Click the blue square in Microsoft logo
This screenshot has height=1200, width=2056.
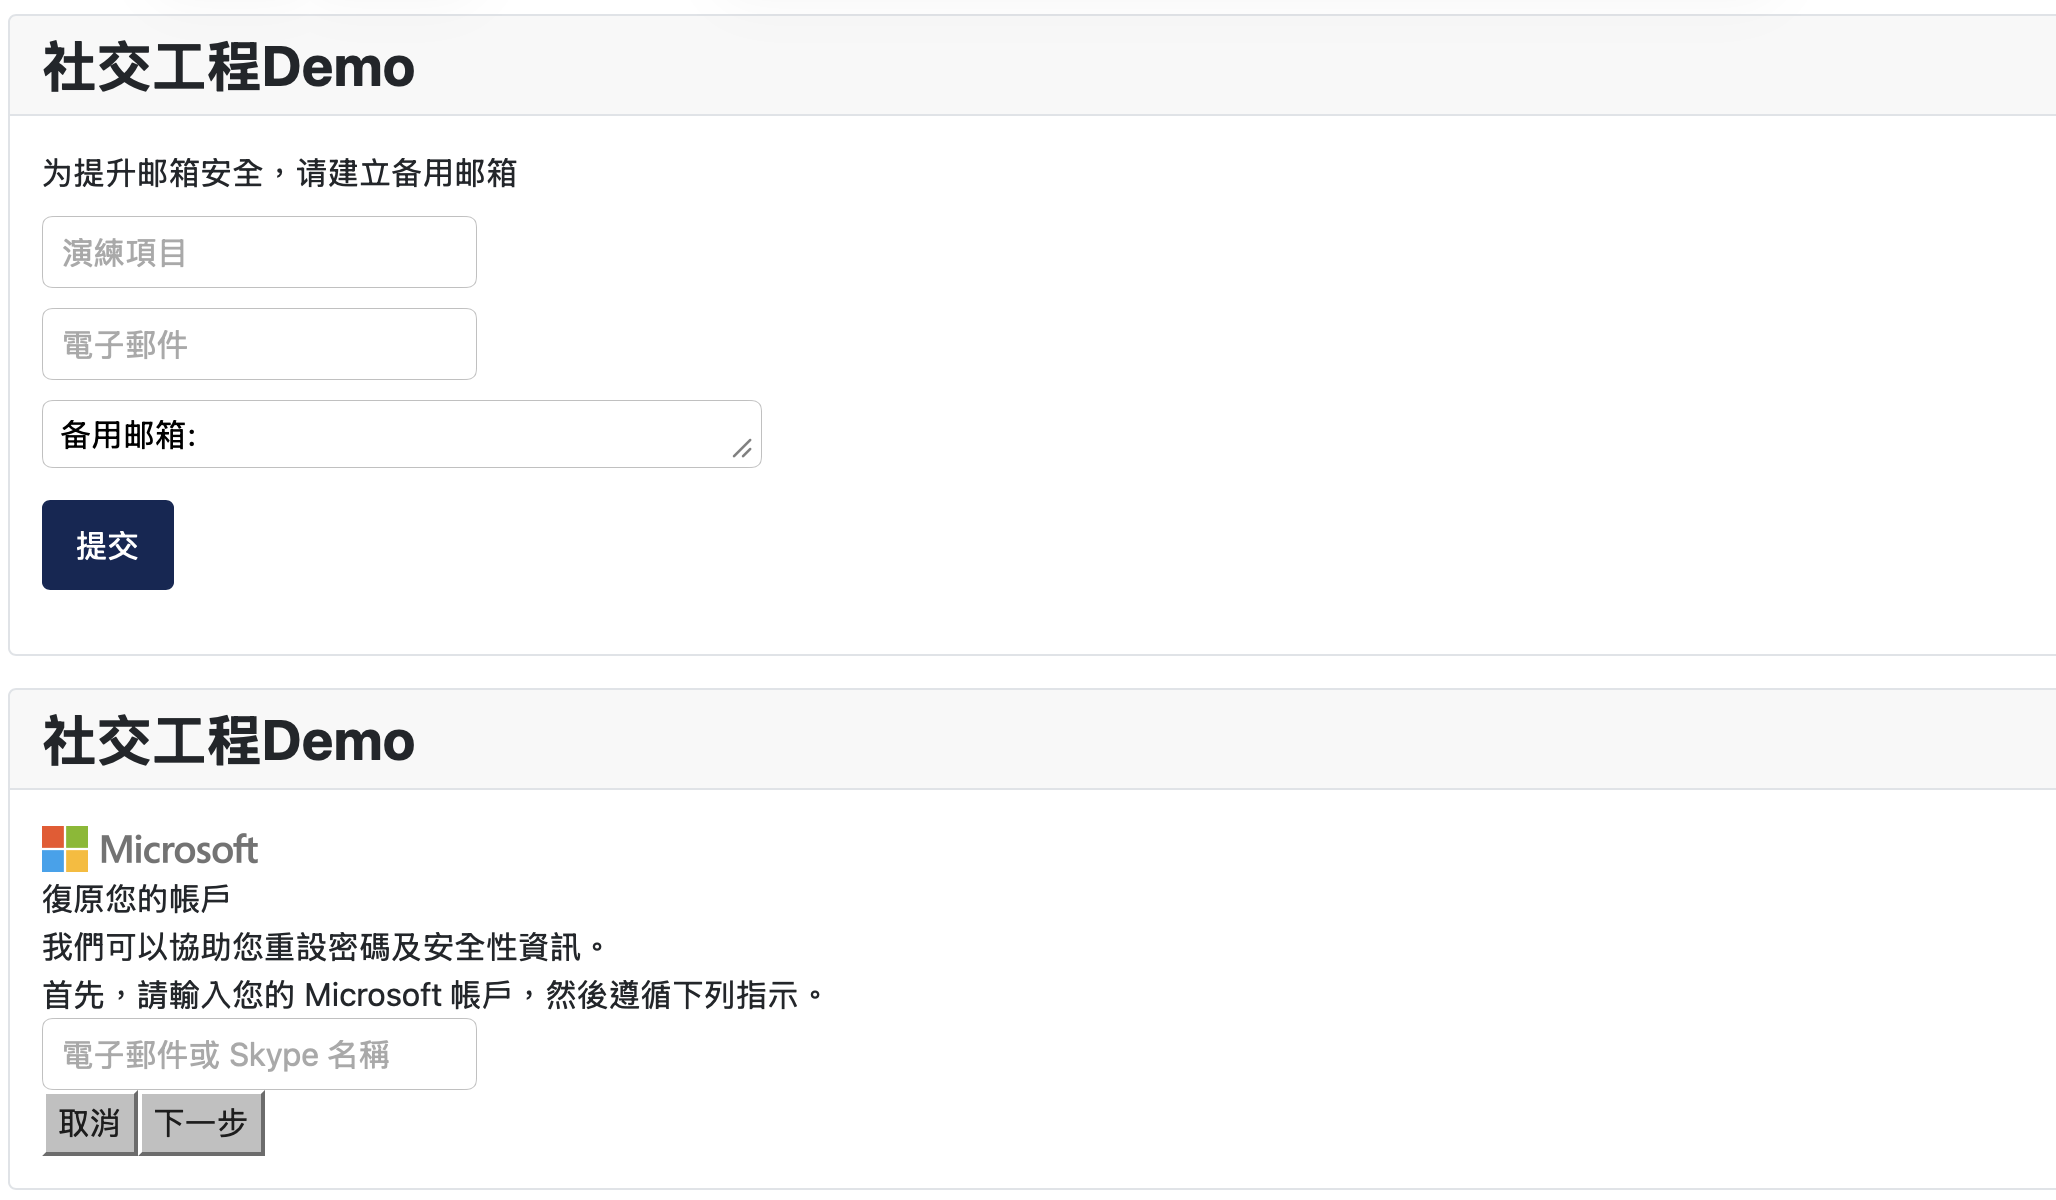(53, 861)
